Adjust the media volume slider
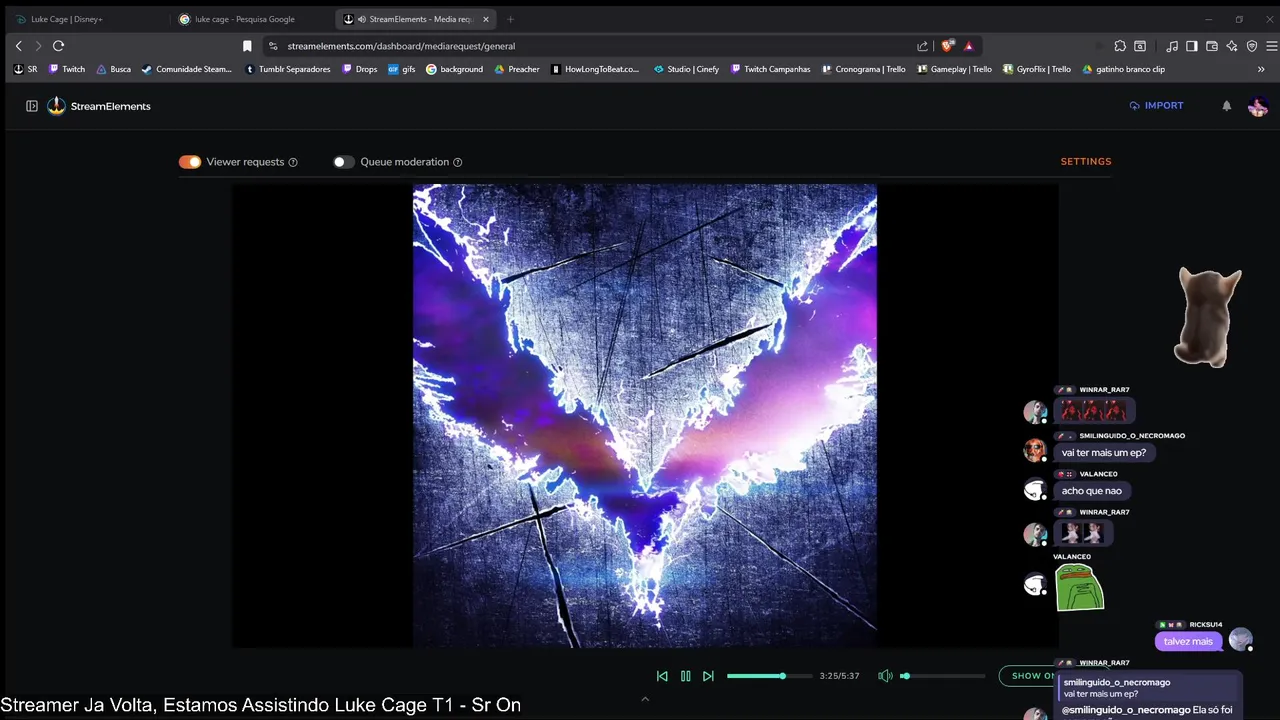The height and width of the screenshot is (720, 1280). tap(942, 676)
